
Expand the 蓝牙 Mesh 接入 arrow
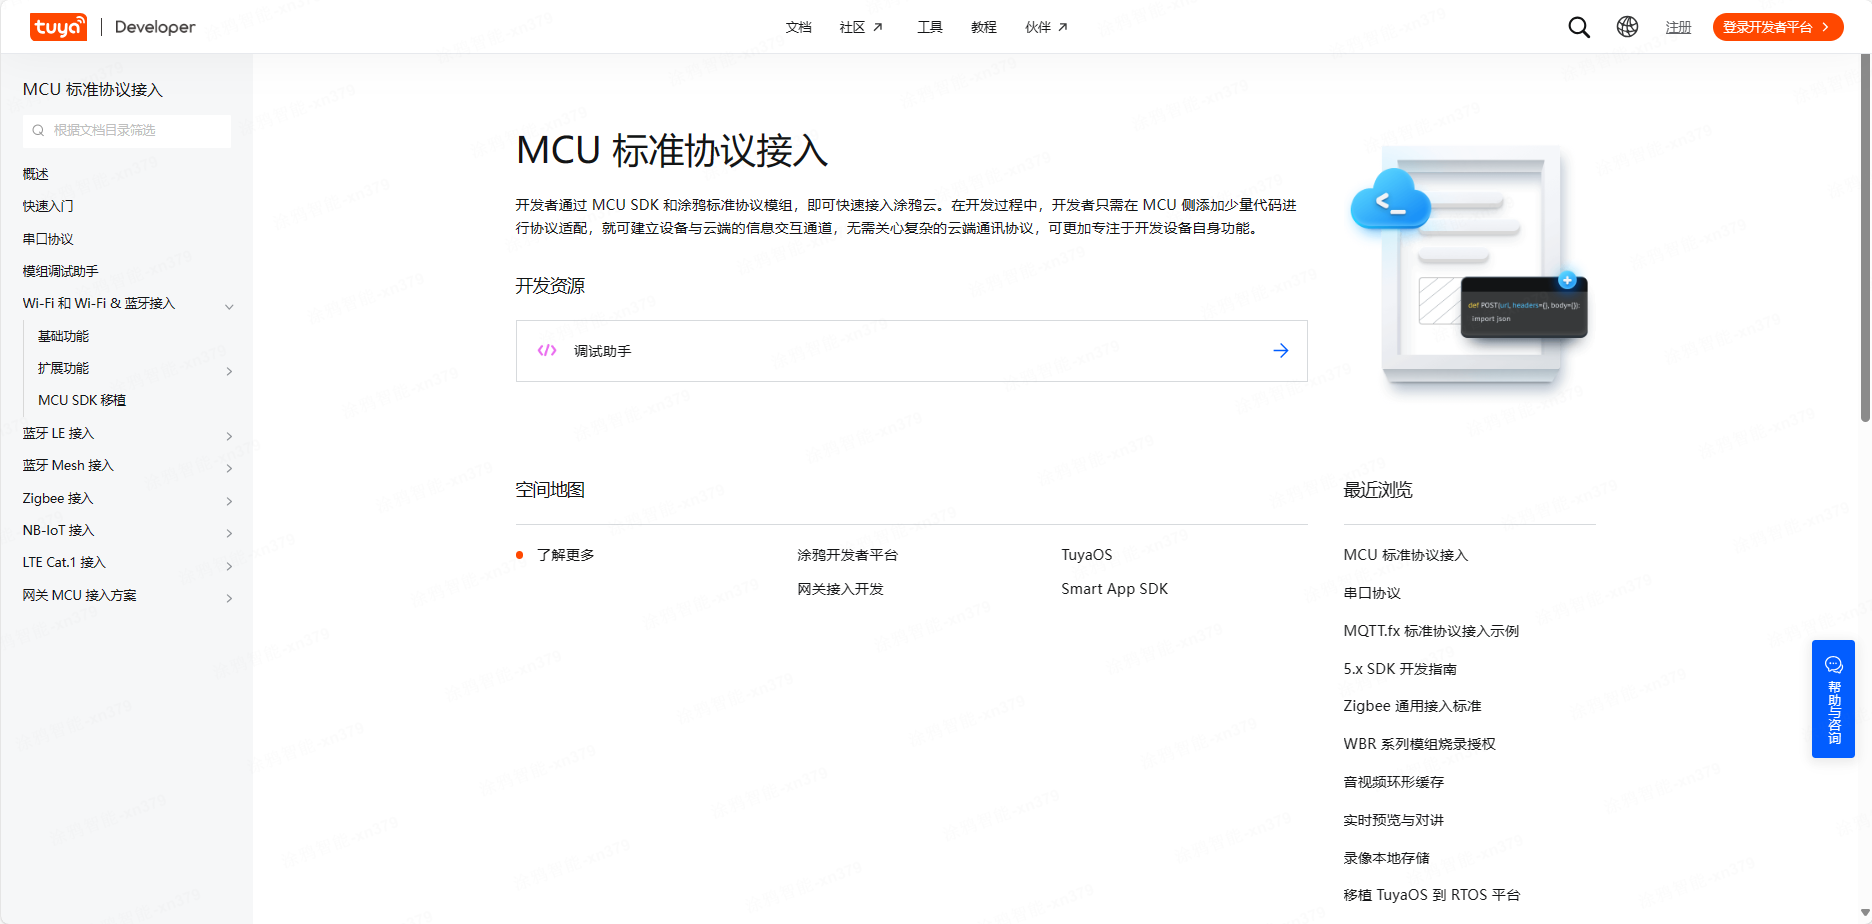tap(229, 468)
